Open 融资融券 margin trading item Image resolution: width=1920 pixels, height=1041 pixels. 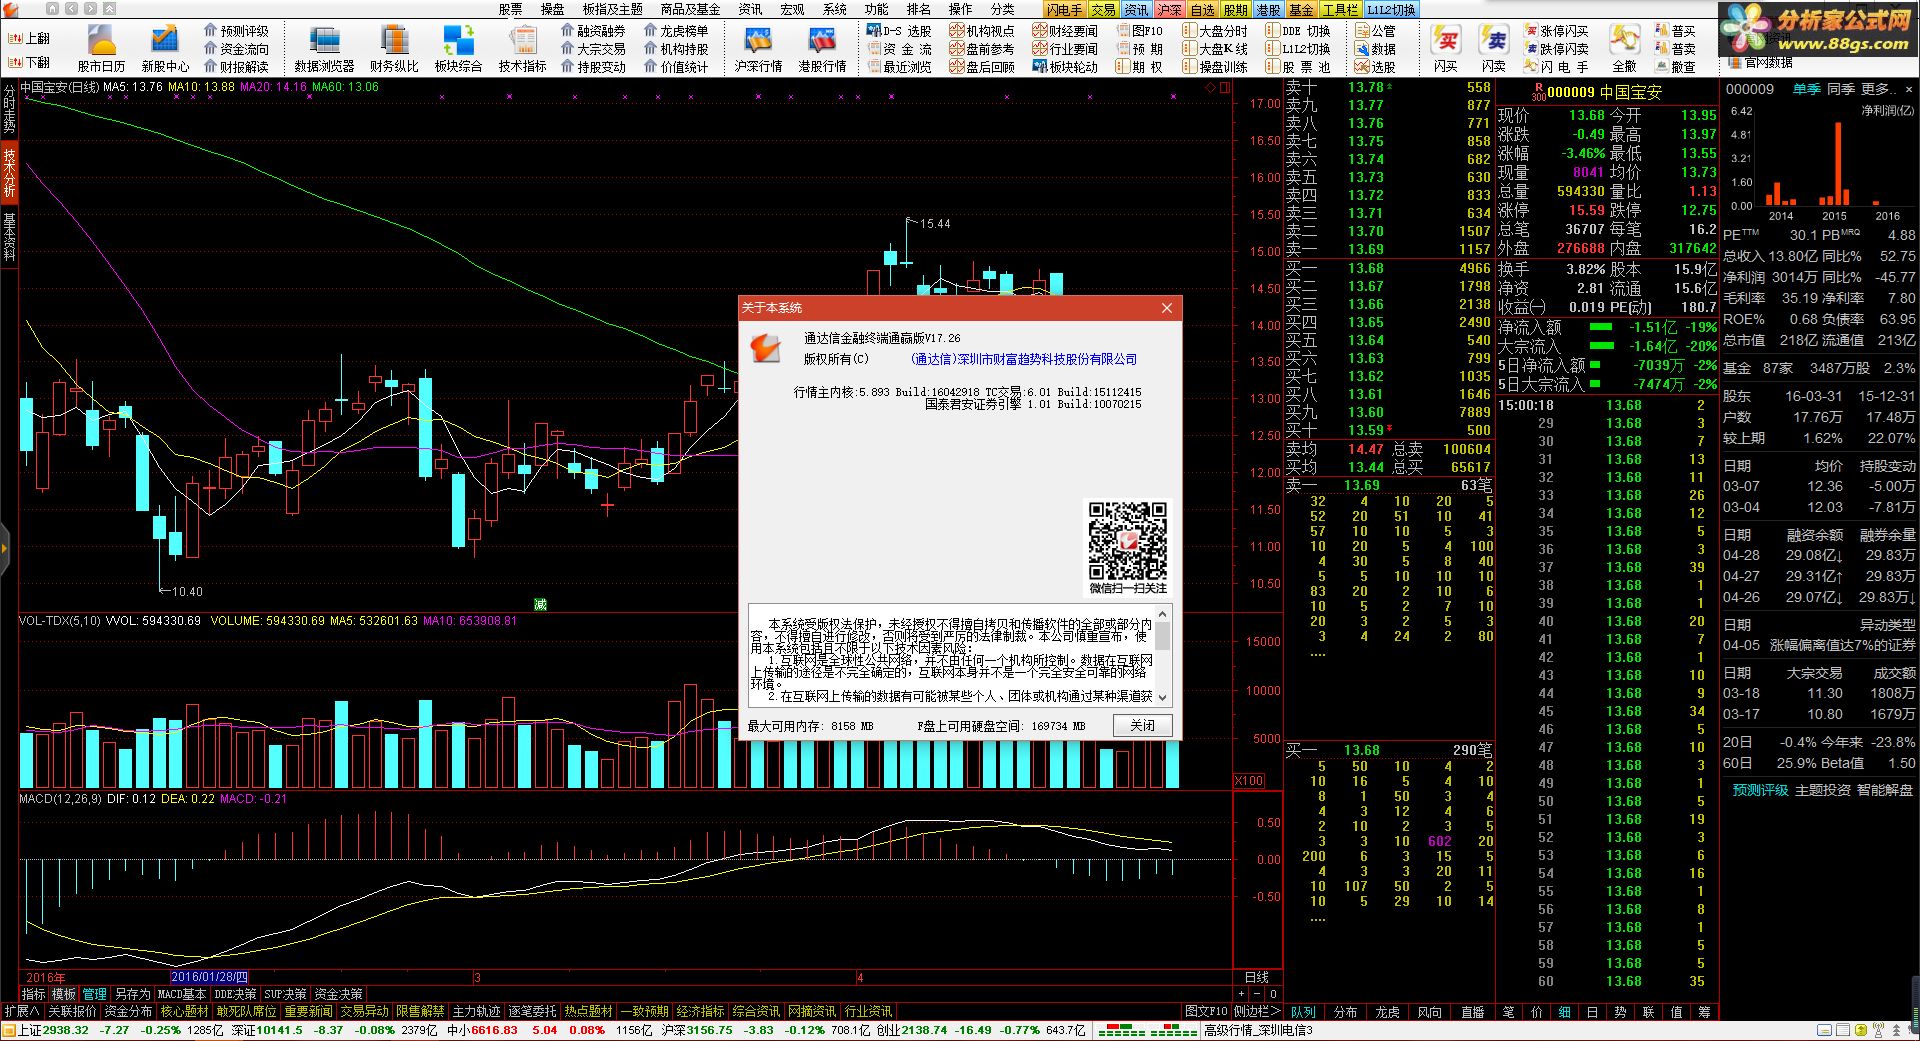pyautogui.click(x=593, y=31)
